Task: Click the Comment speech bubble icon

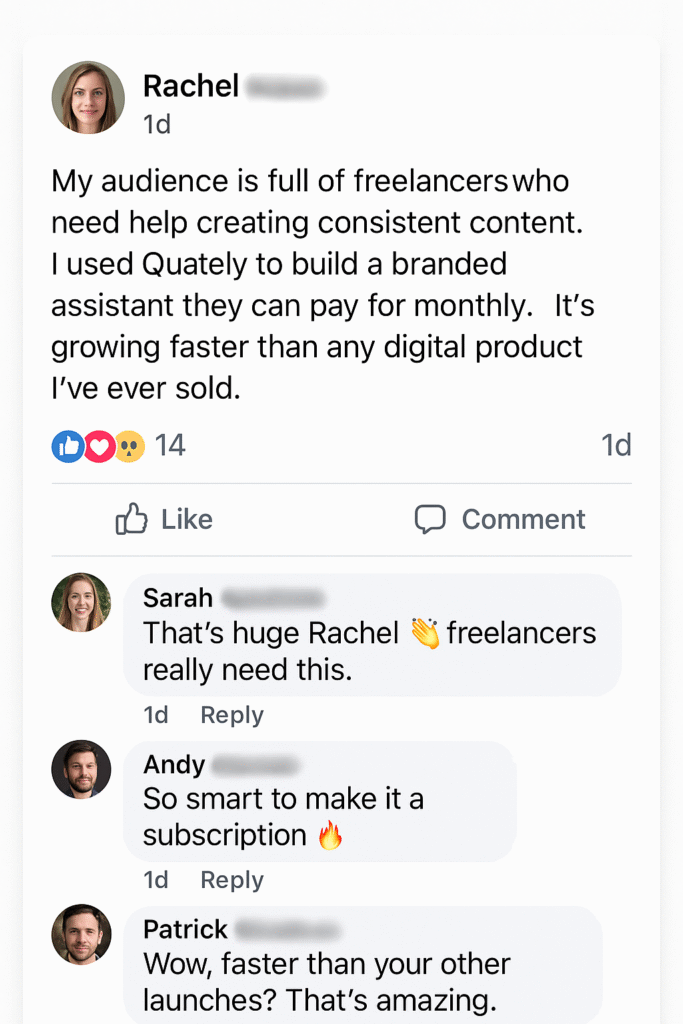Action: pos(430,519)
